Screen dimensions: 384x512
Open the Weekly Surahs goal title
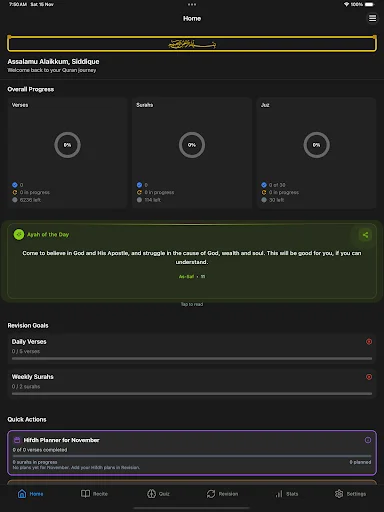(33, 377)
